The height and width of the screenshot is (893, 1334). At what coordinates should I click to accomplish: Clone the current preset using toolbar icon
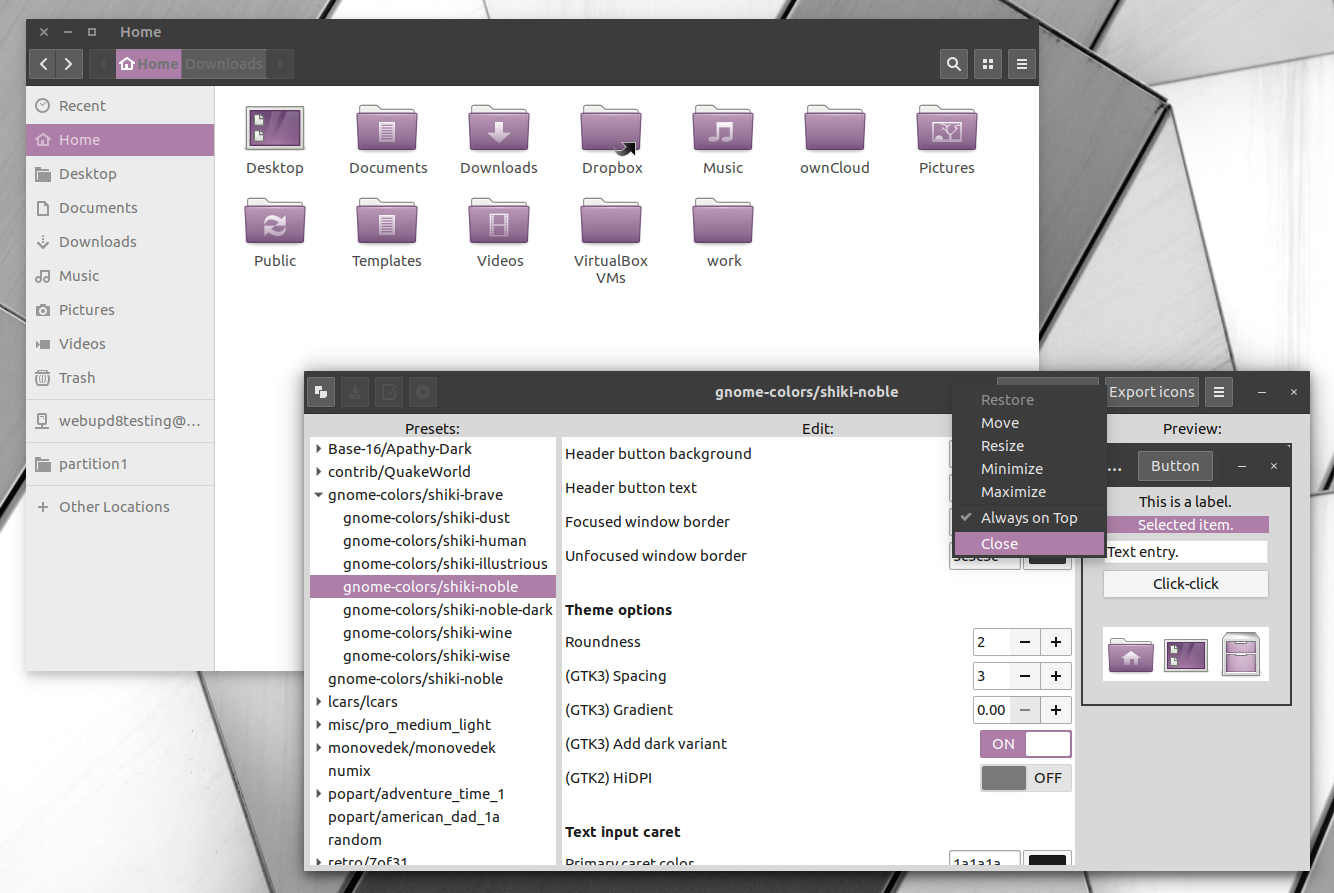click(320, 392)
